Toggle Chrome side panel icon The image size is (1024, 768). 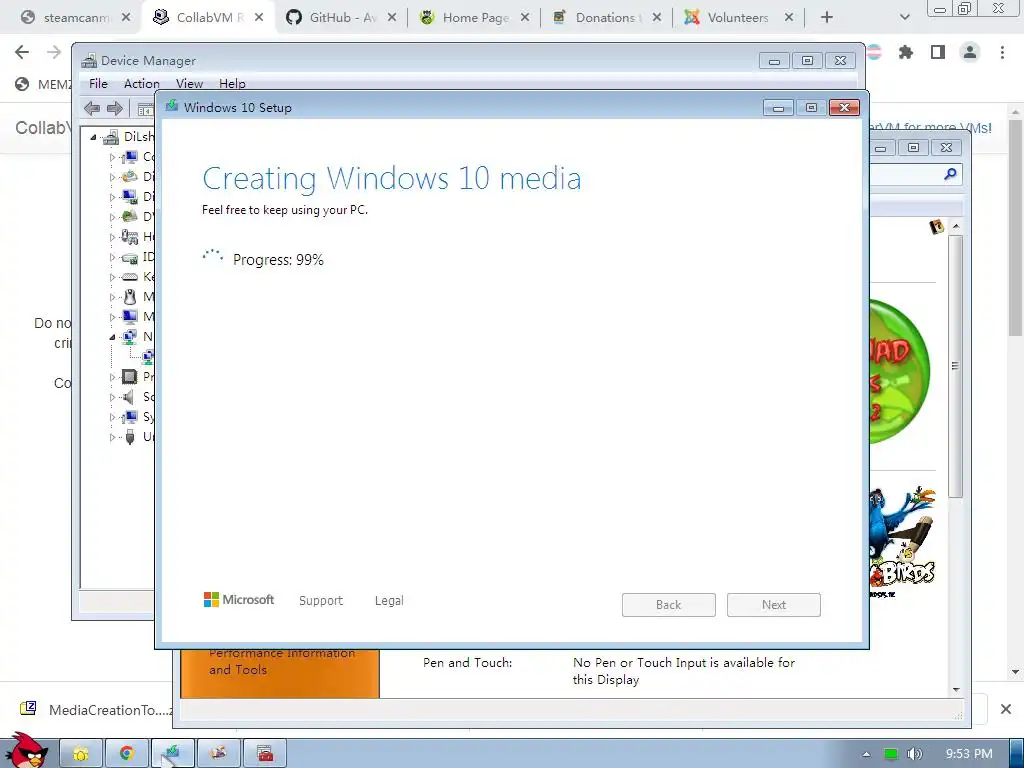938,52
